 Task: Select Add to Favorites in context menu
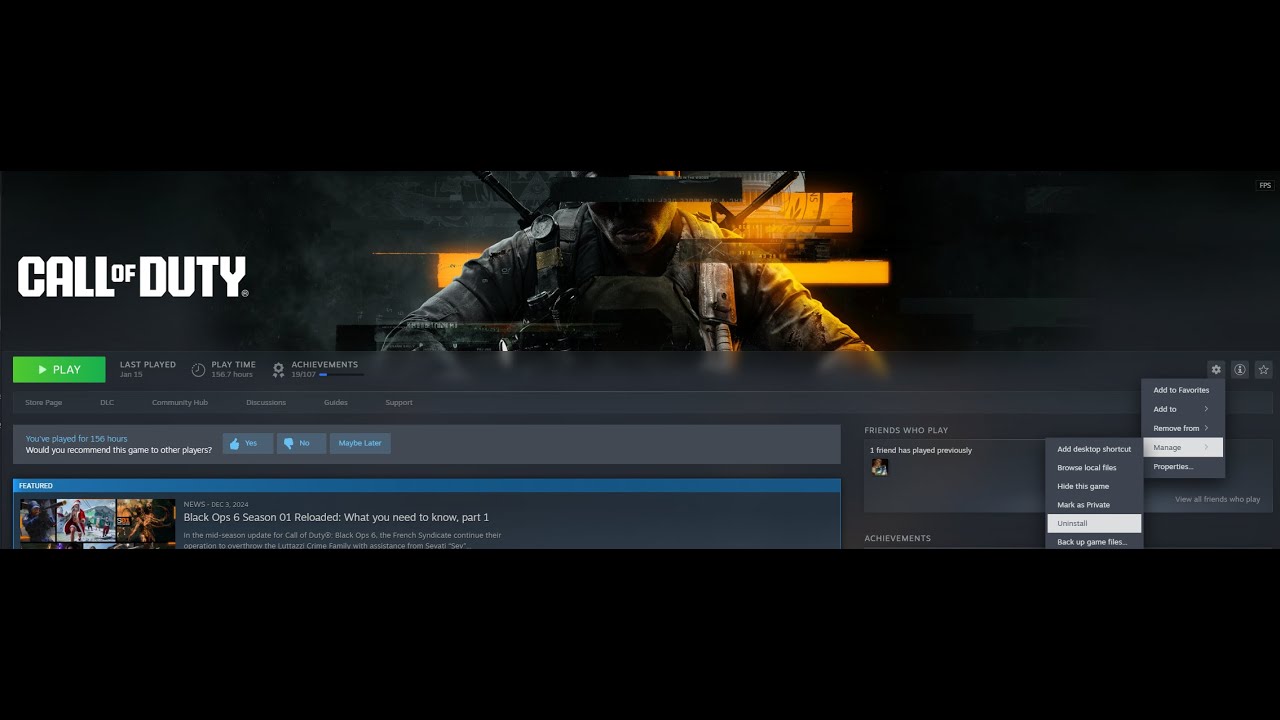1183,390
